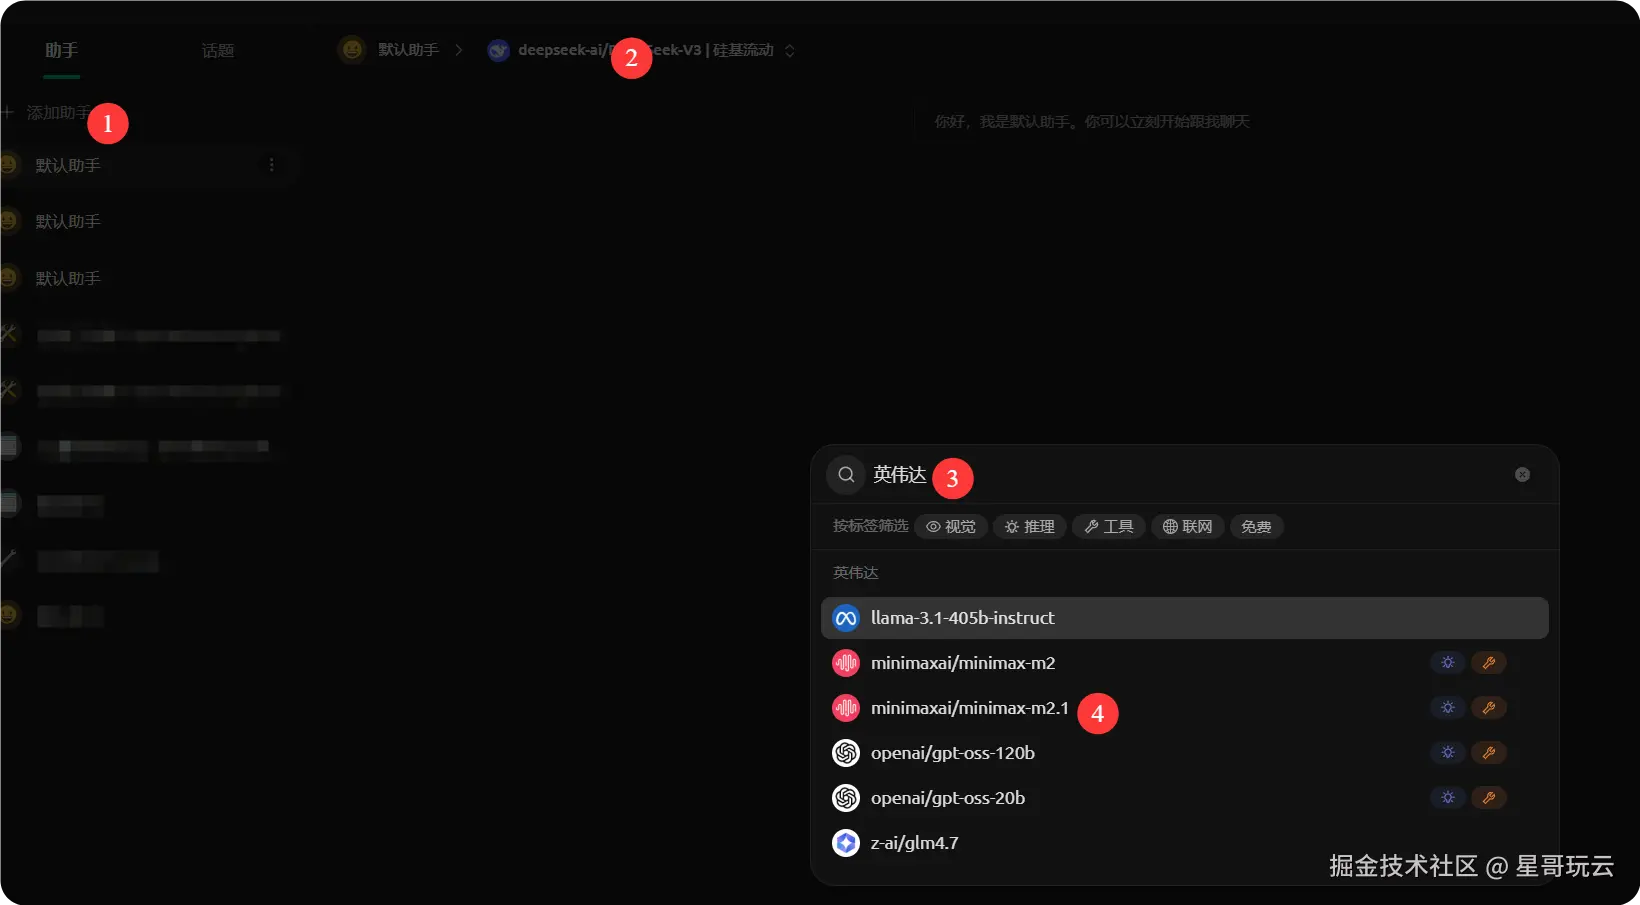
Task: Select the second 默认助手 in the sidebar
Action: coord(148,221)
